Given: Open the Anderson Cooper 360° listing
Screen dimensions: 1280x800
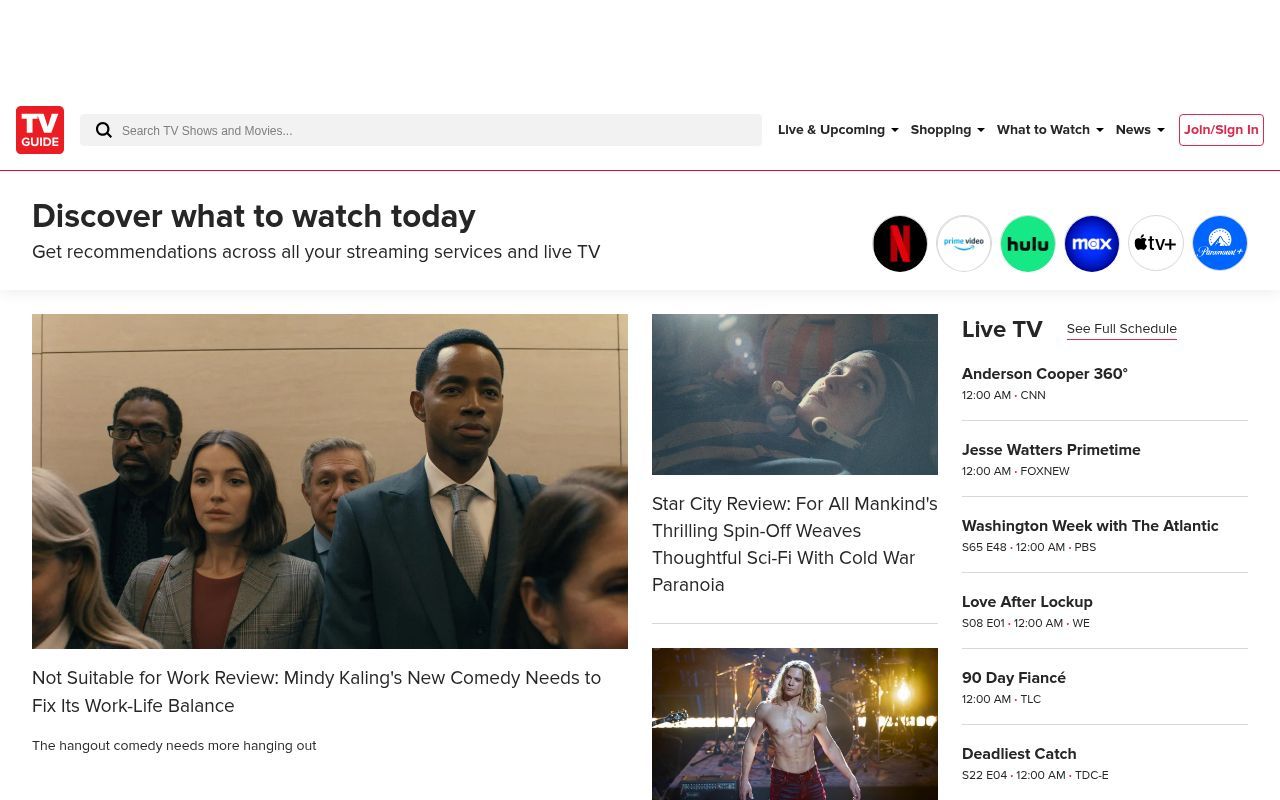Looking at the screenshot, I should [1045, 374].
